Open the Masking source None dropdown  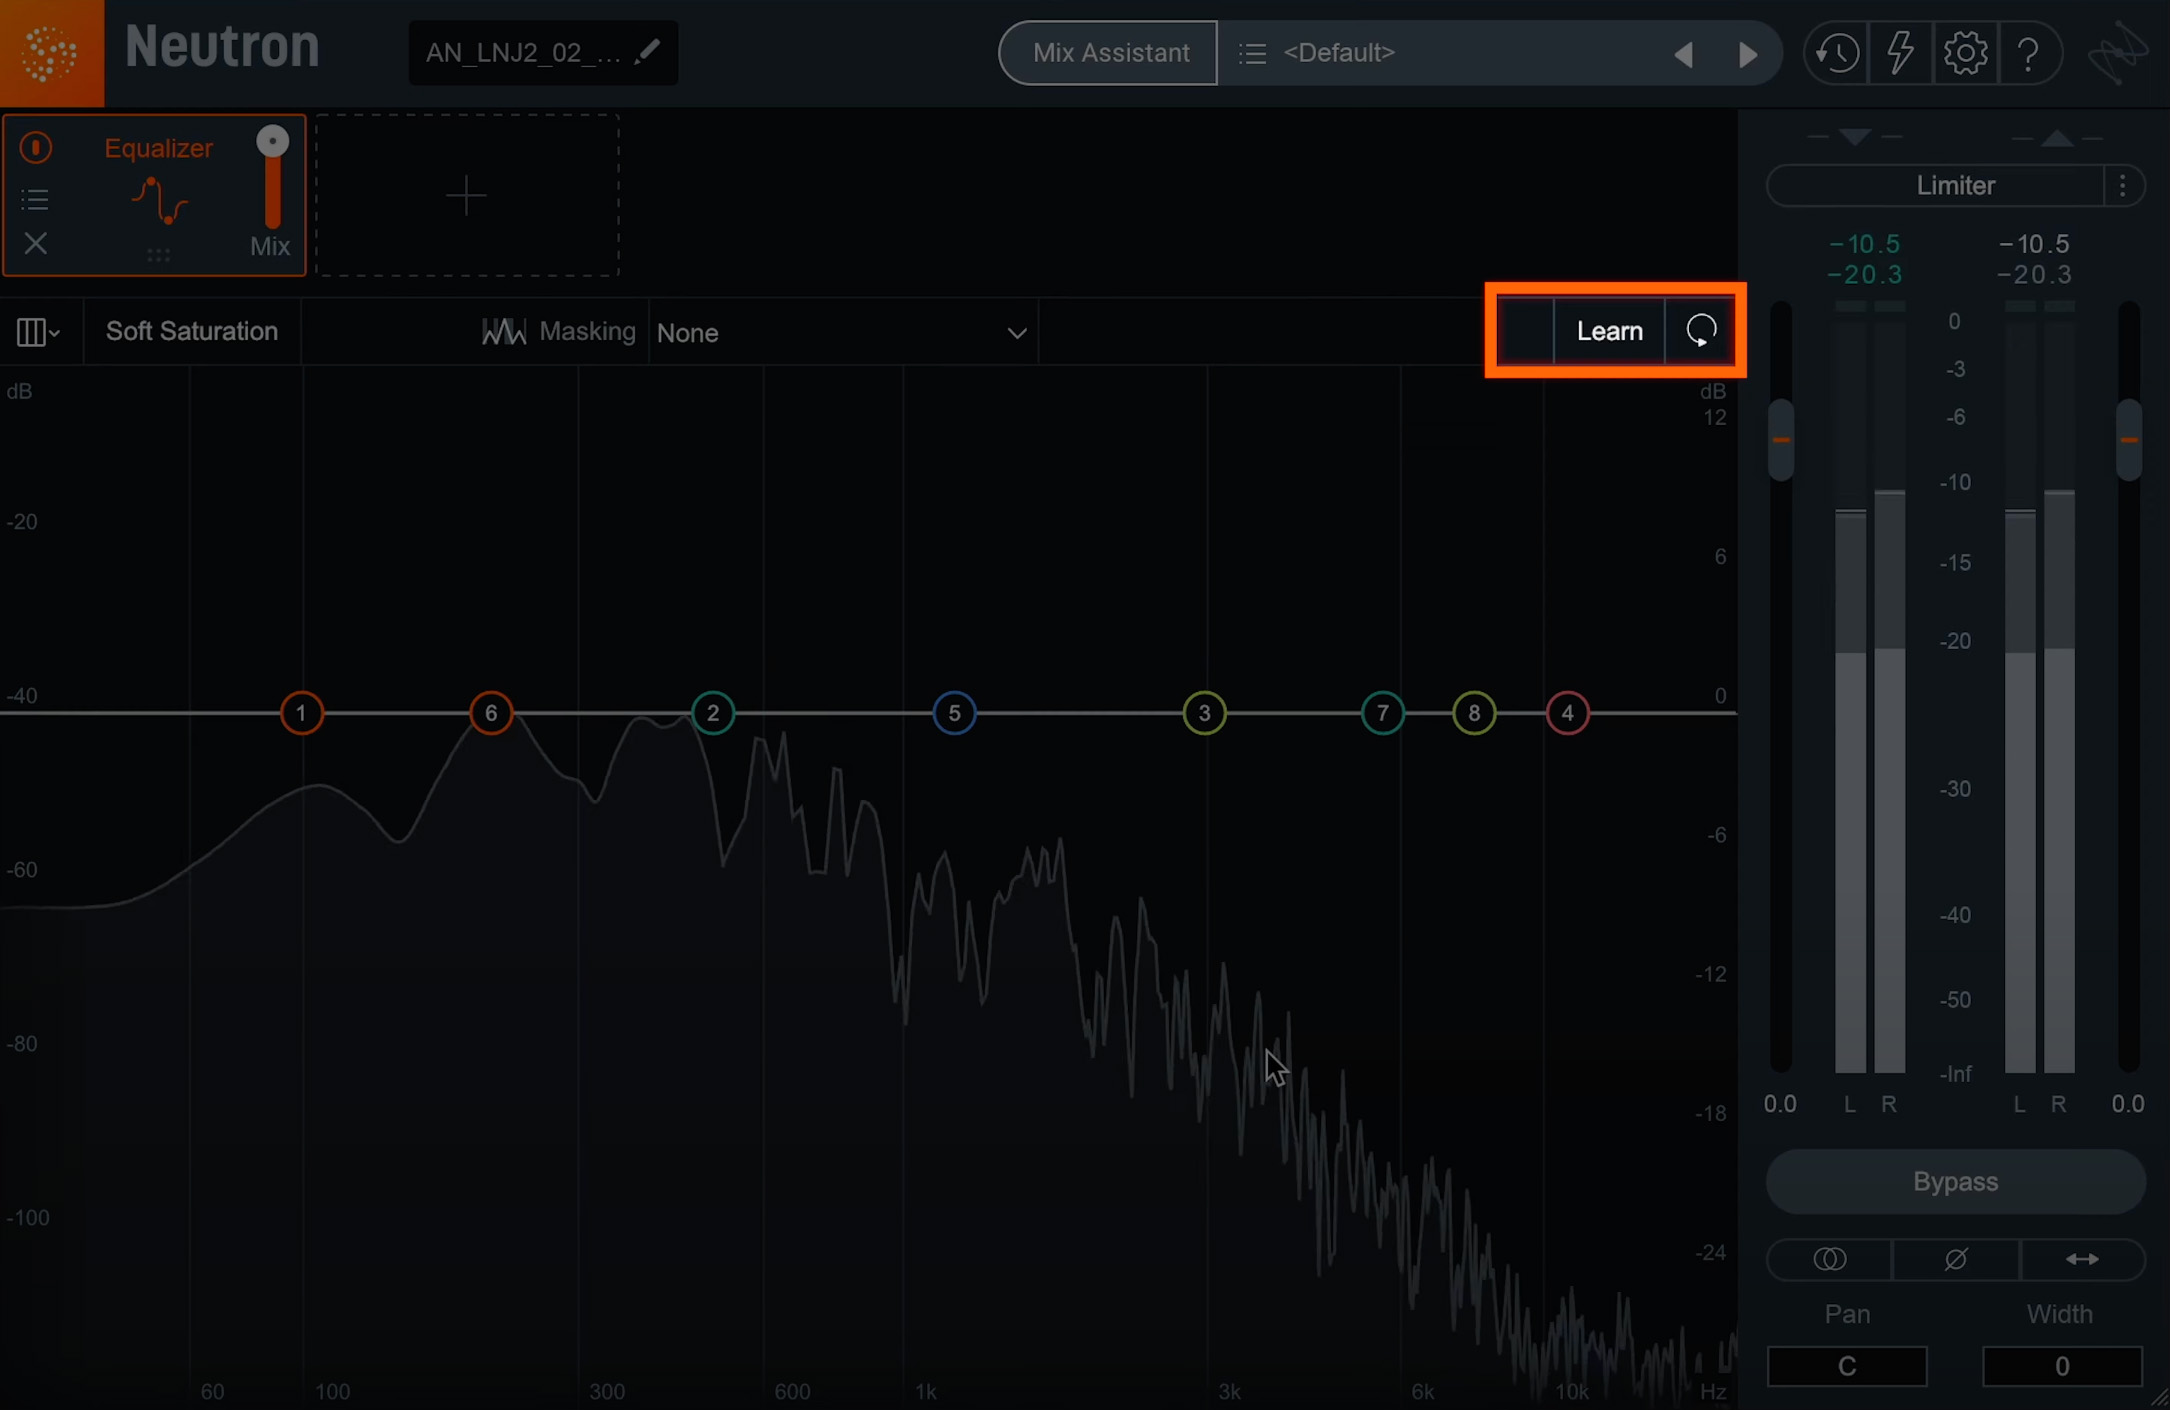point(842,332)
